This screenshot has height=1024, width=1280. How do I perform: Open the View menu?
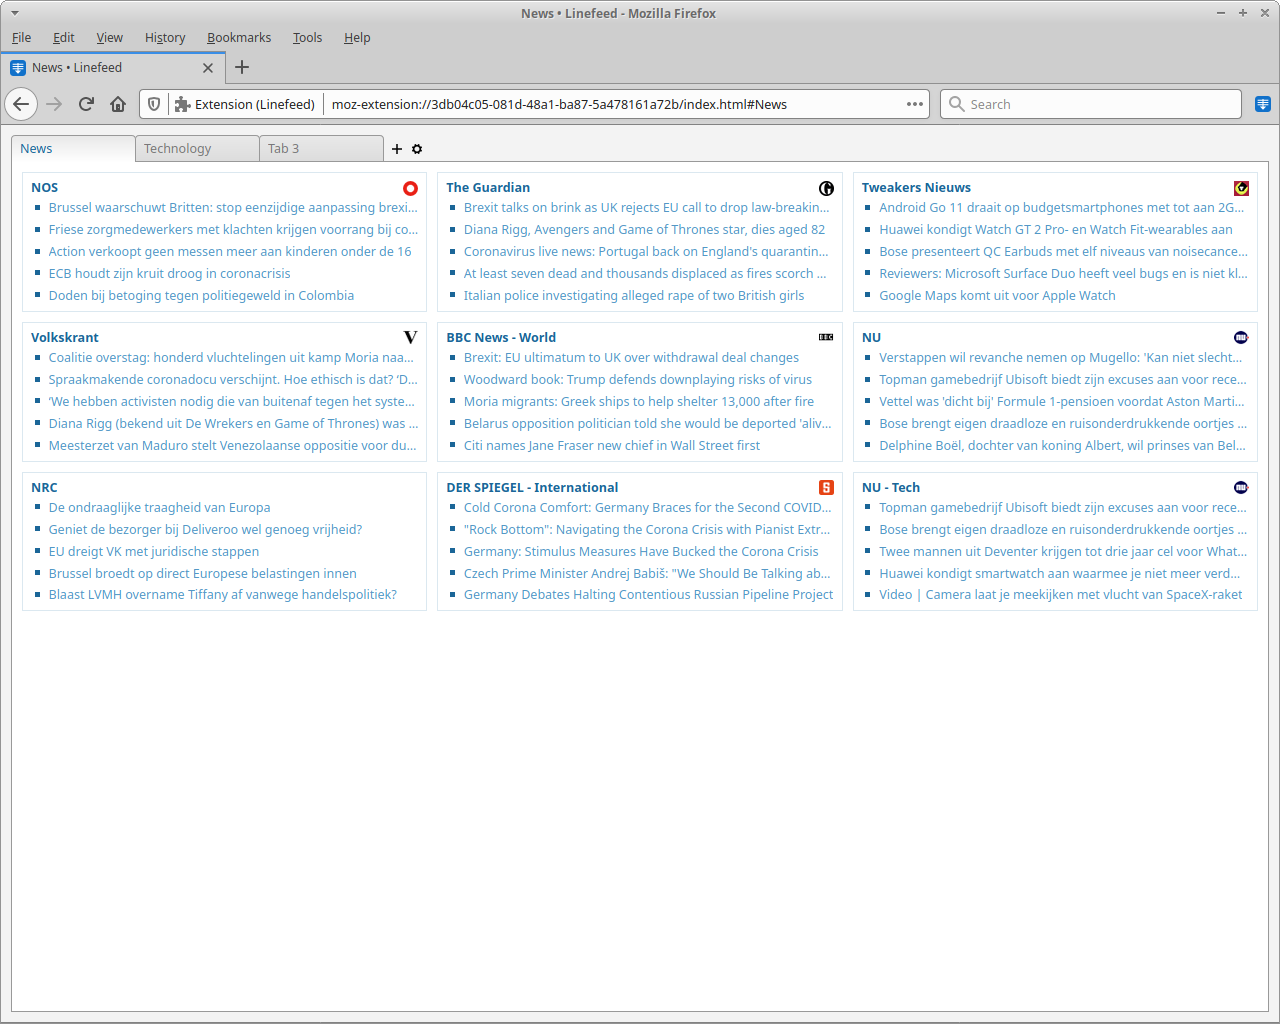click(110, 38)
